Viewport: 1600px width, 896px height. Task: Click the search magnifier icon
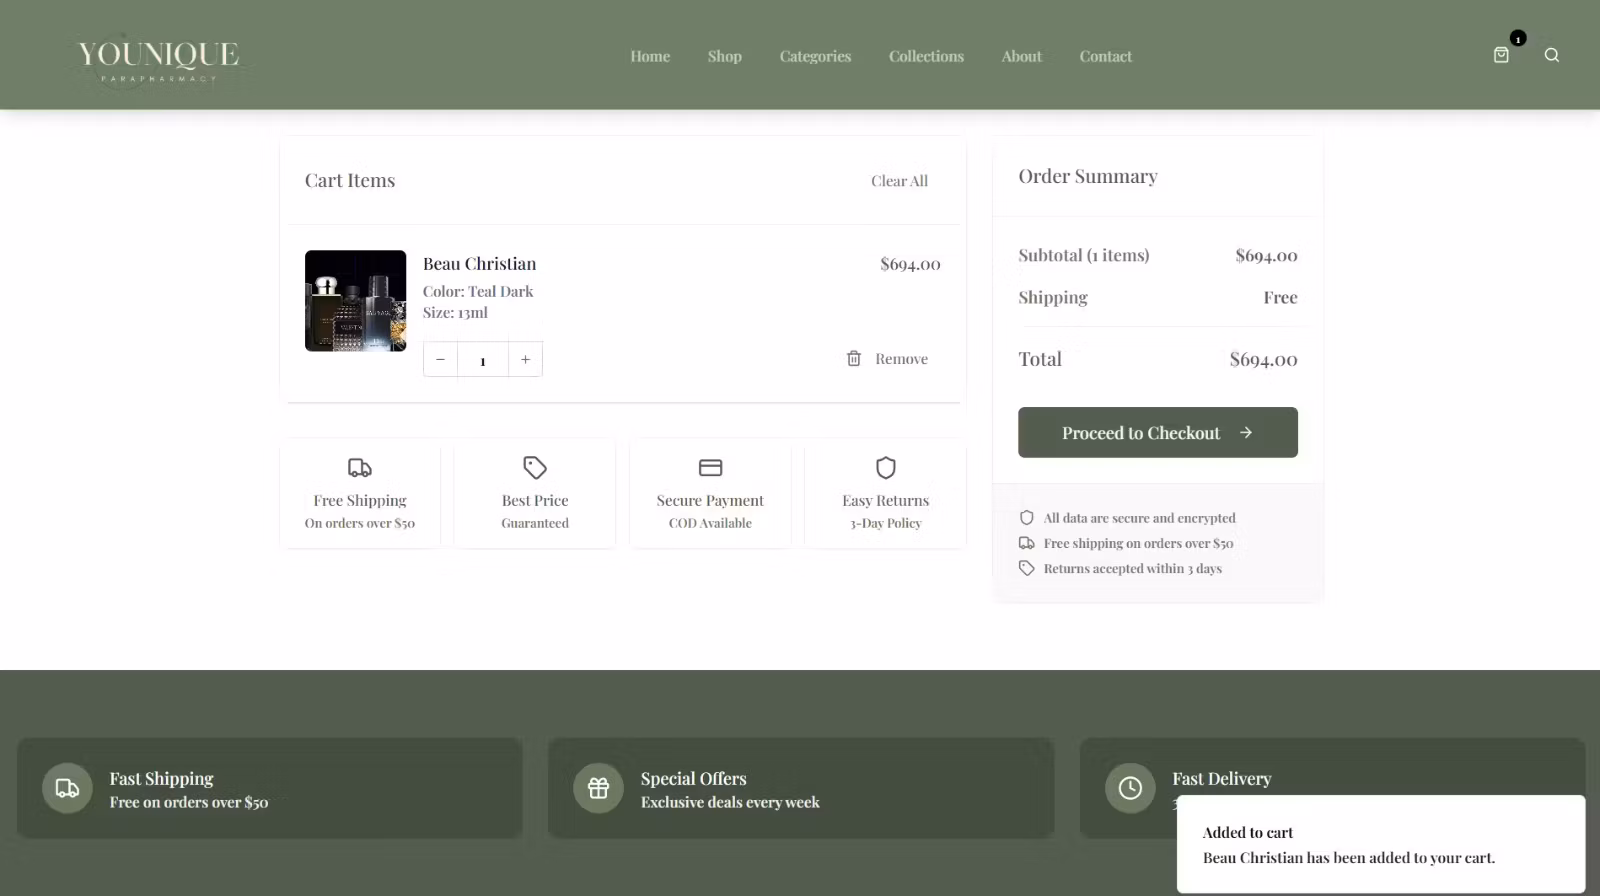[1552, 55]
